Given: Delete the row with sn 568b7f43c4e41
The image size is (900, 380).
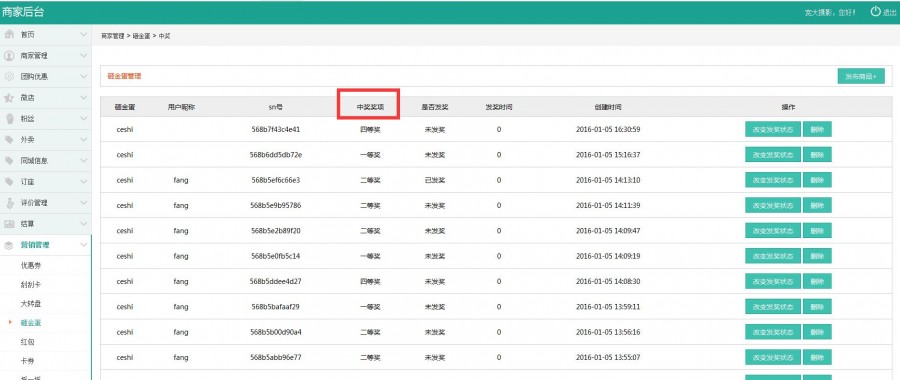Looking at the screenshot, I should (x=817, y=129).
